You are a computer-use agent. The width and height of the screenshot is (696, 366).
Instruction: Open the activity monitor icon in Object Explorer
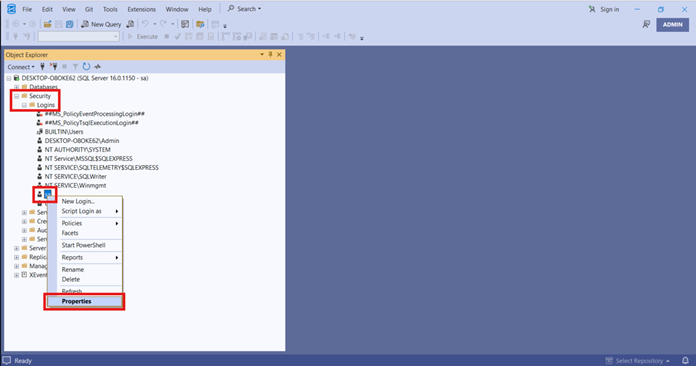point(97,67)
